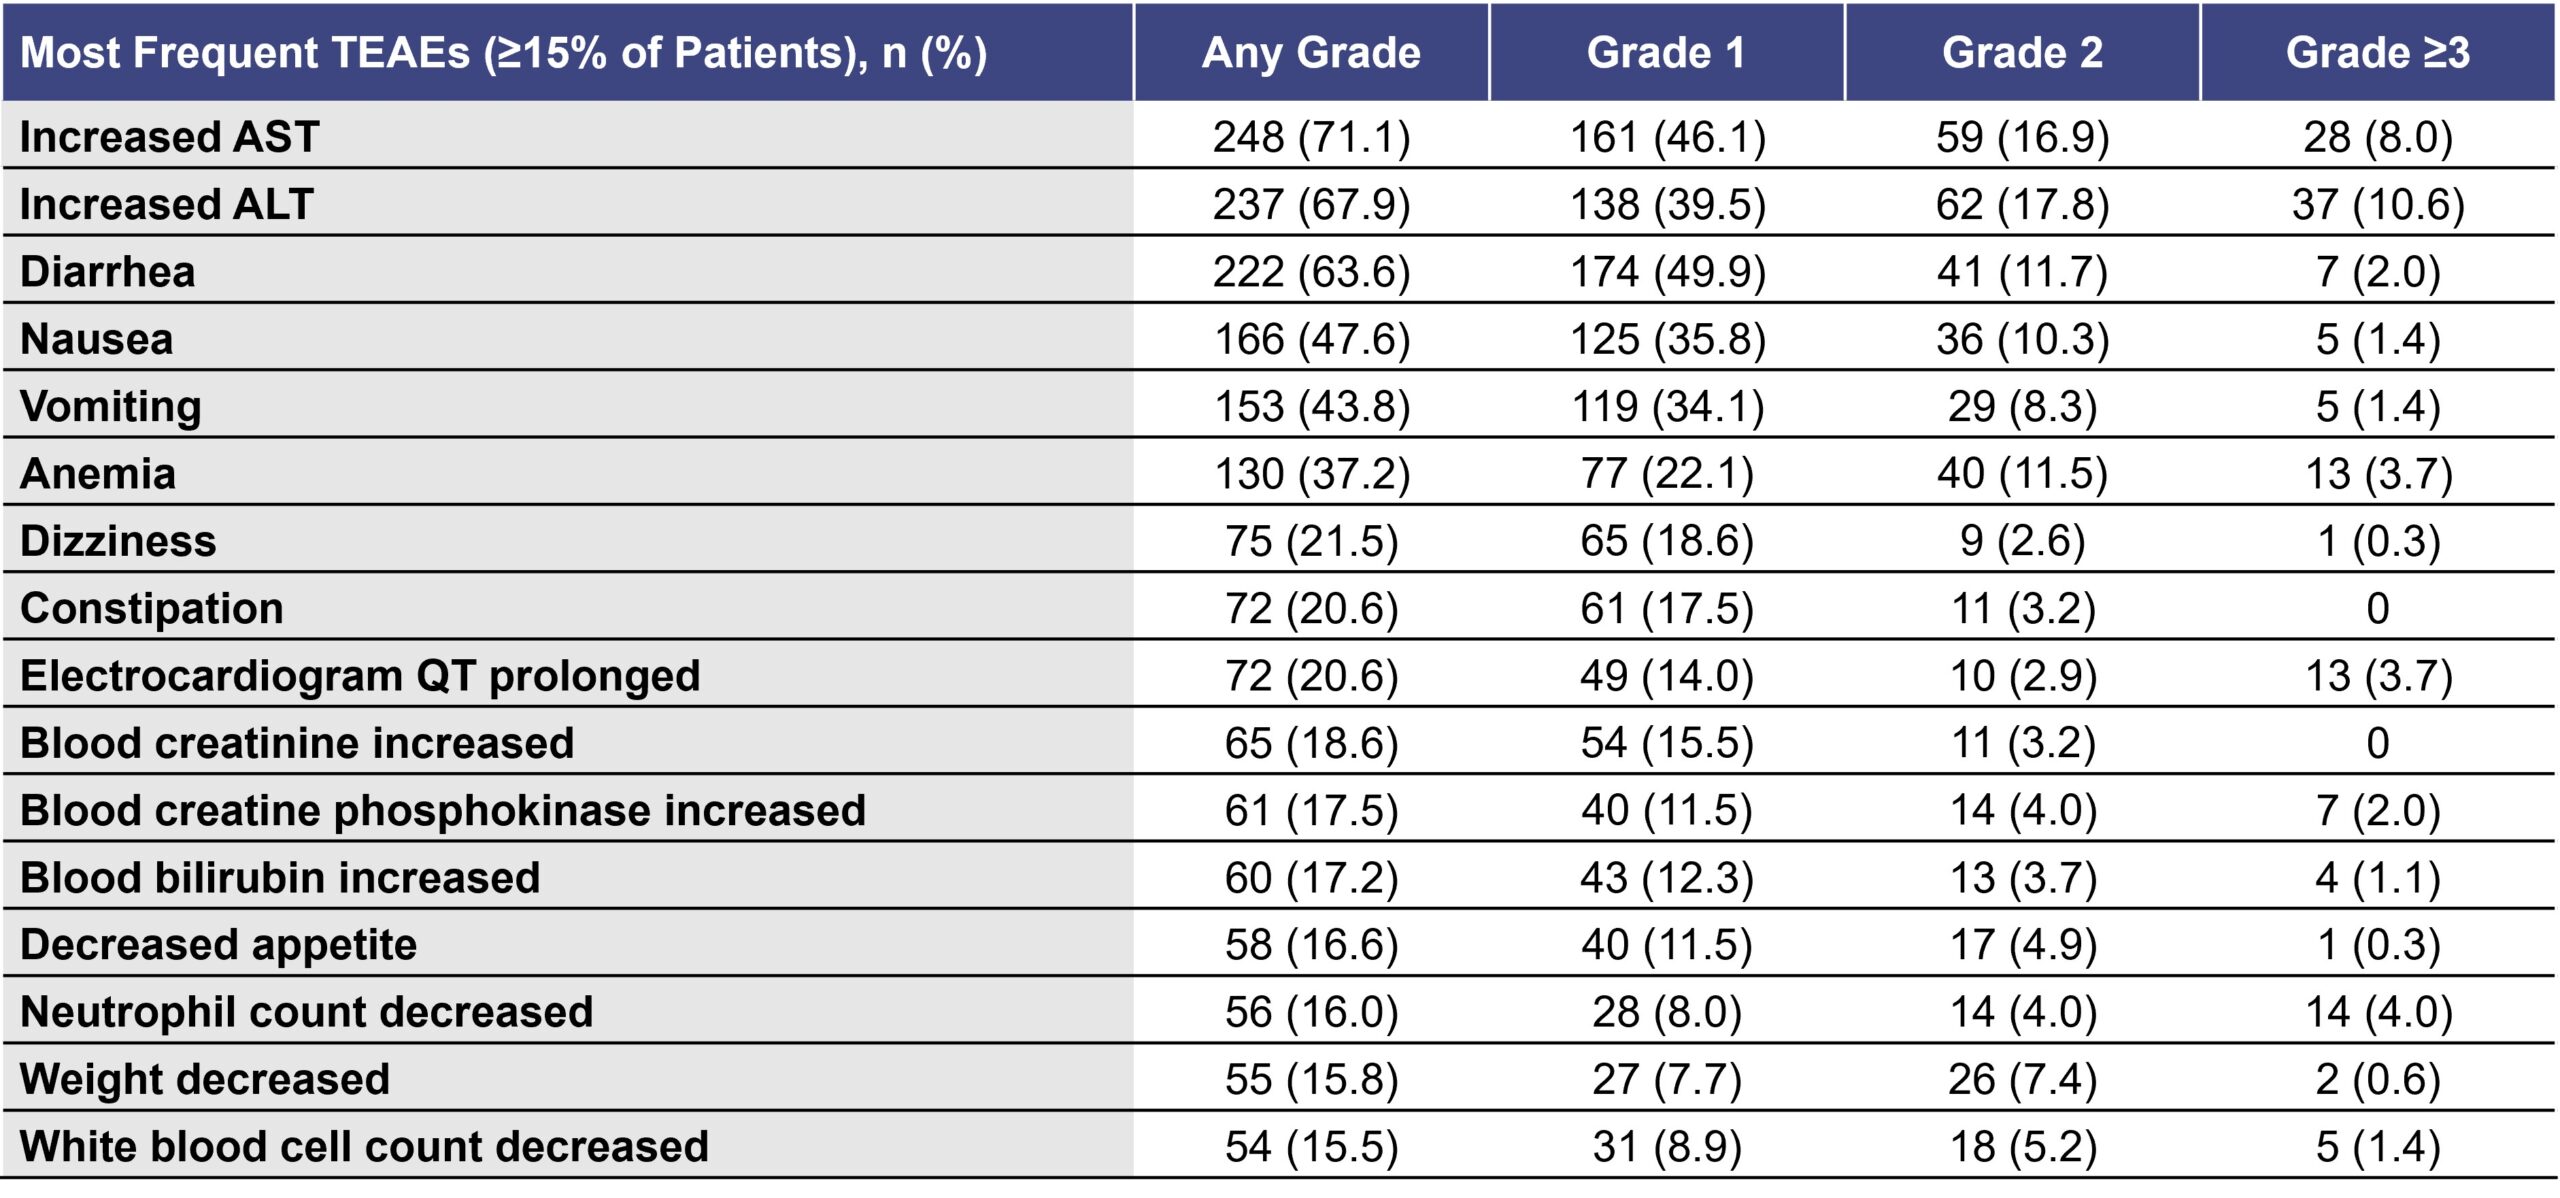Image resolution: width=2560 pixels, height=1198 pixels.
Task: Select 'Electrocardiogram QT prolonged' row label
Action: pyautogui.click(x=360, y=675)
